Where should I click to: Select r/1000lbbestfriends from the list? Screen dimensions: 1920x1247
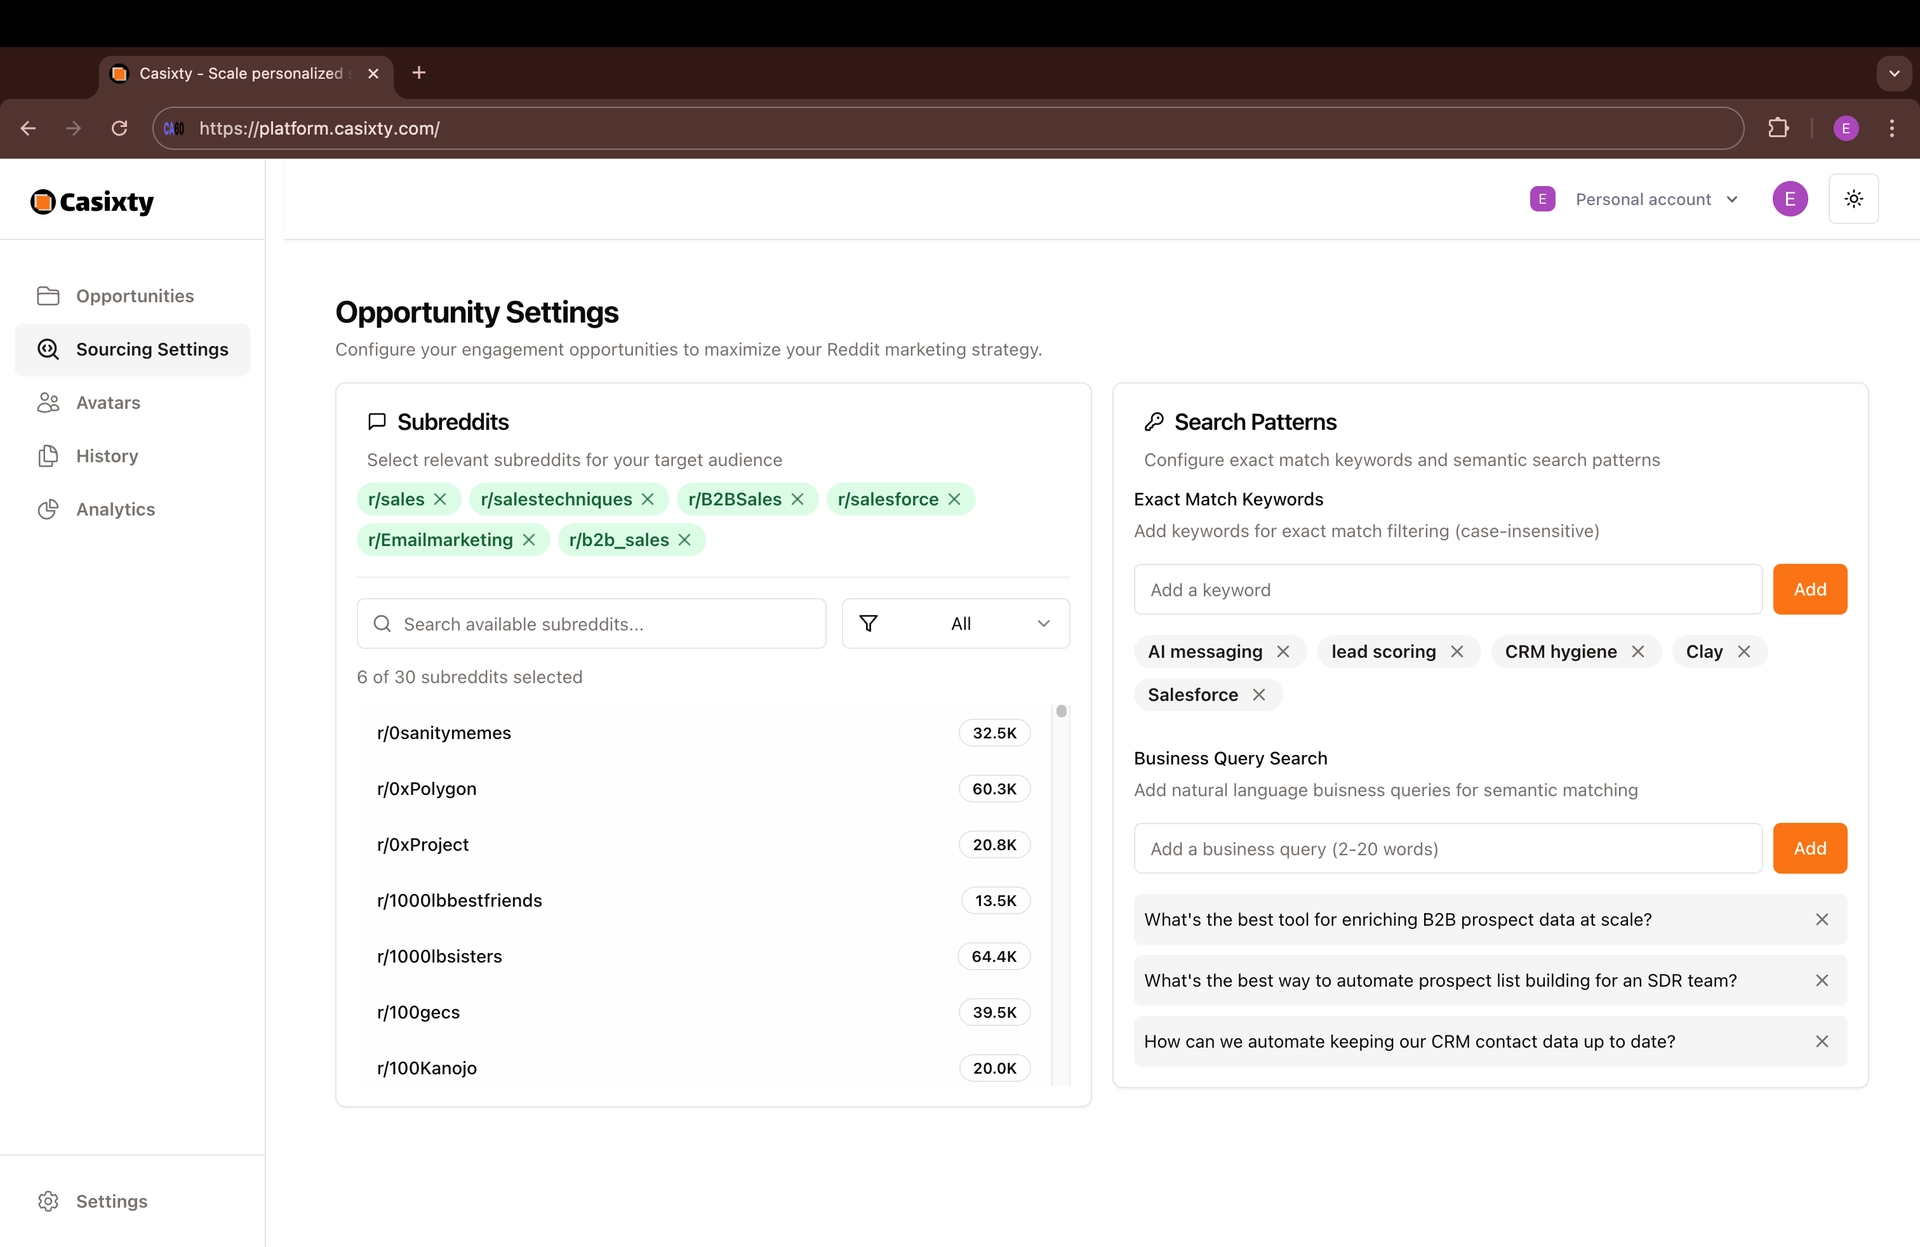(x=703, y=901)
